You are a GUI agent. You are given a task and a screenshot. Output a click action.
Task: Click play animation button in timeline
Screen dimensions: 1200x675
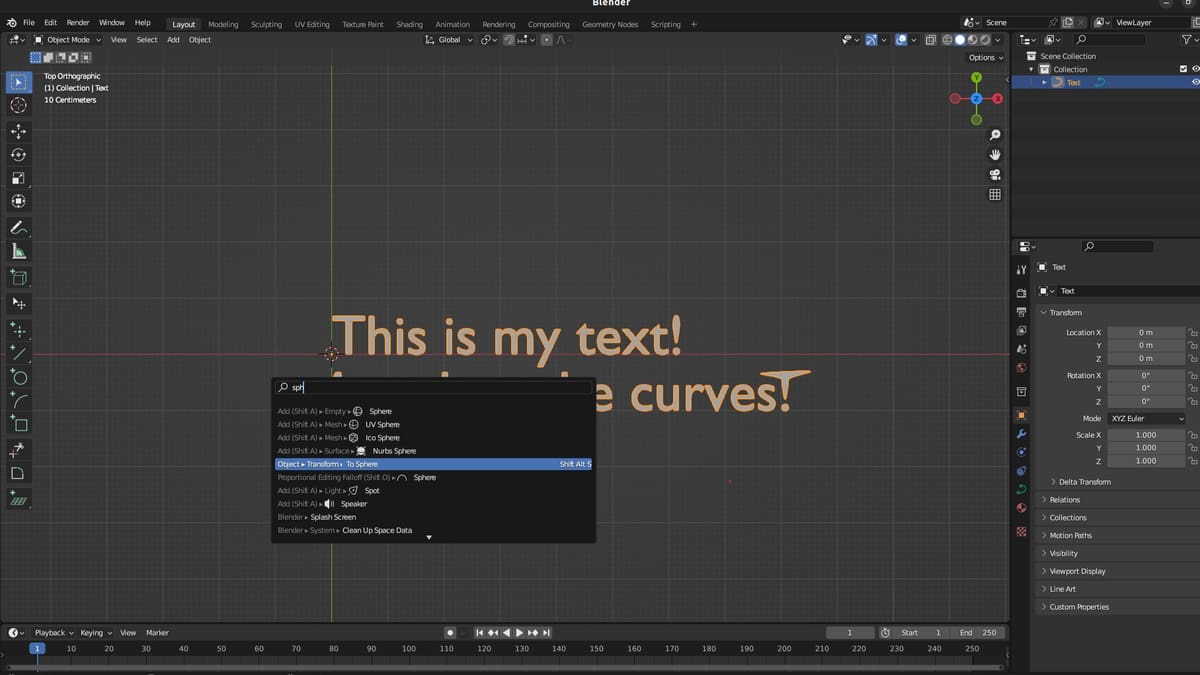click(519, 633)
